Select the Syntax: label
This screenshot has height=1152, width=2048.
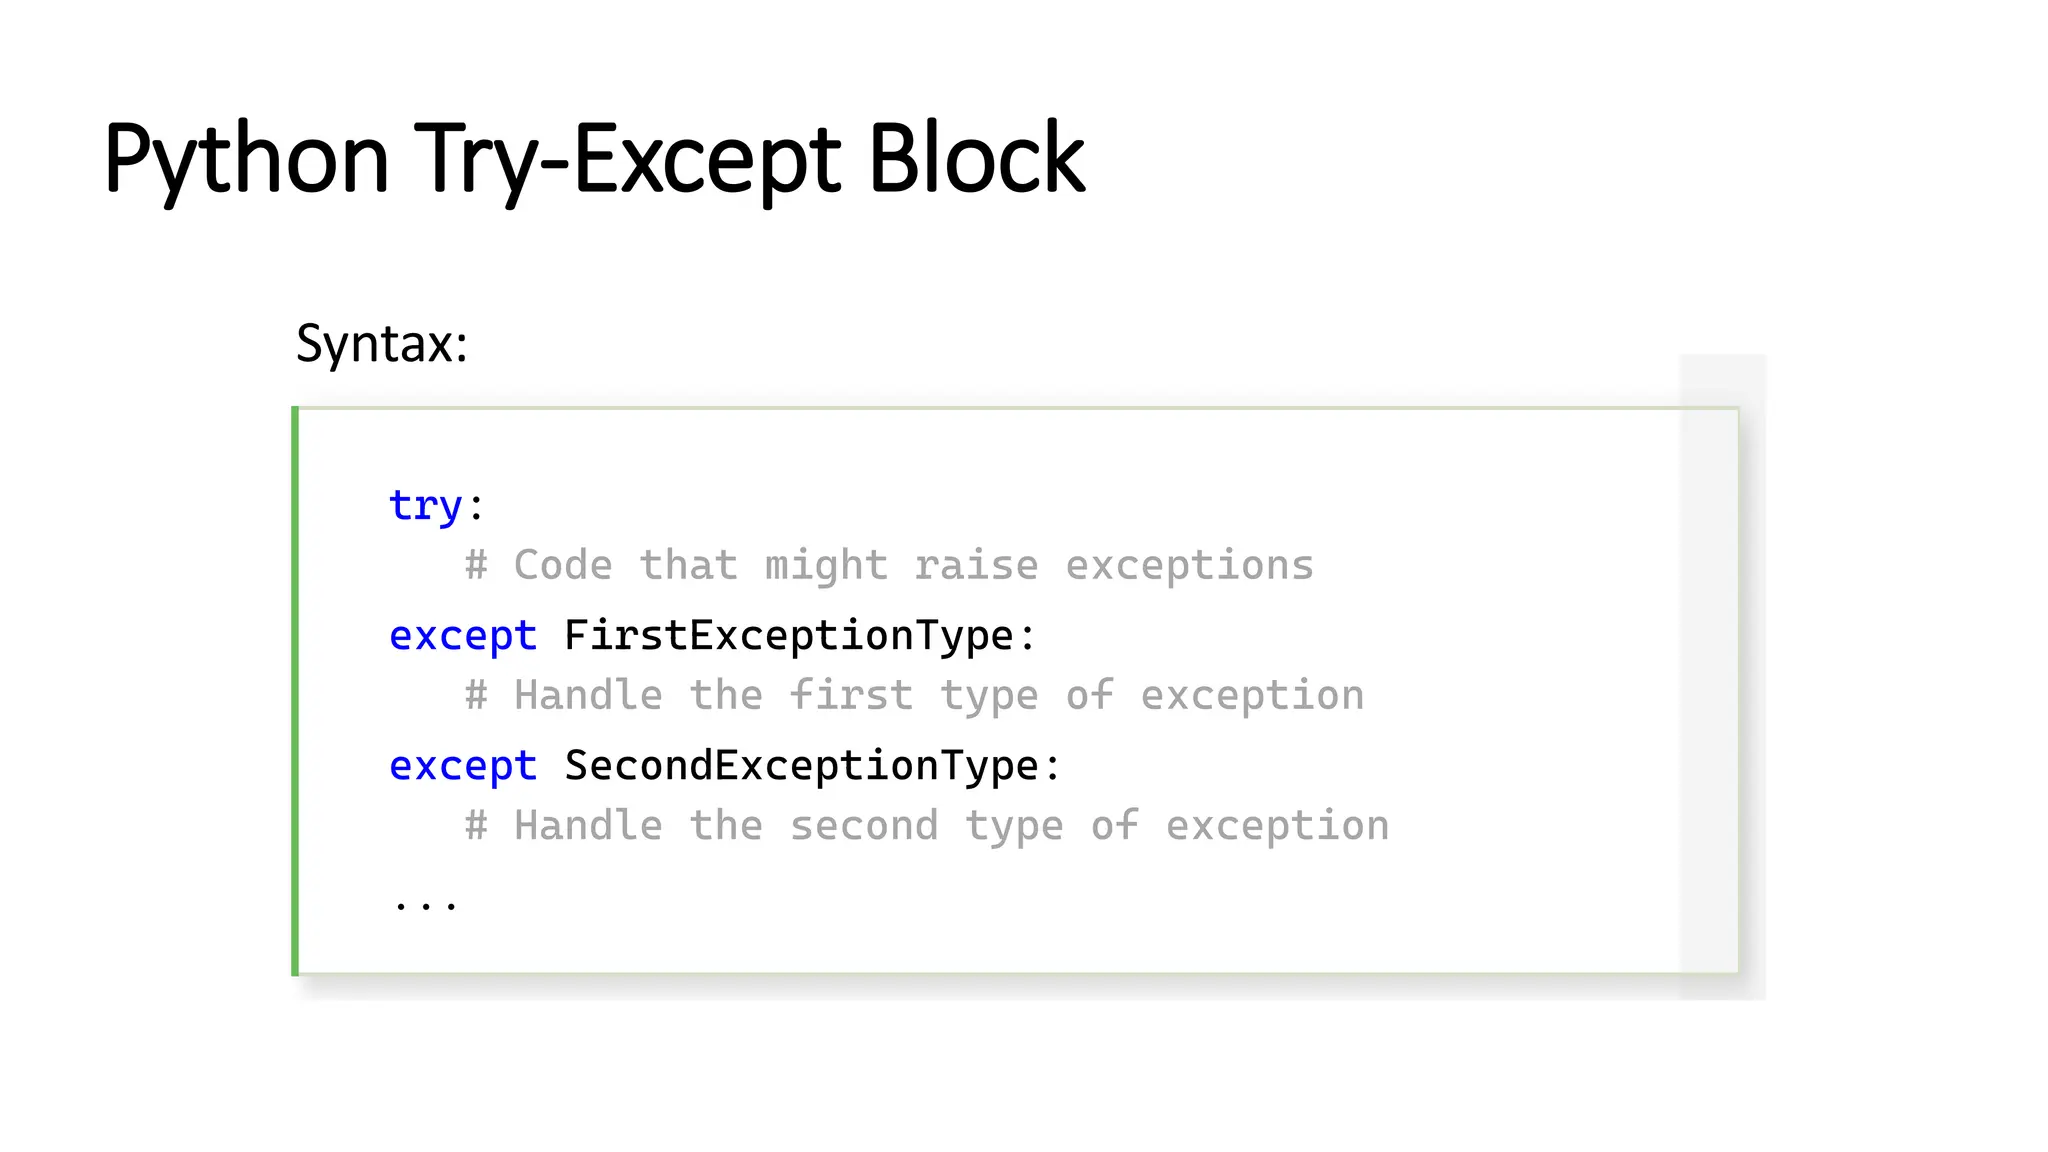382,344
